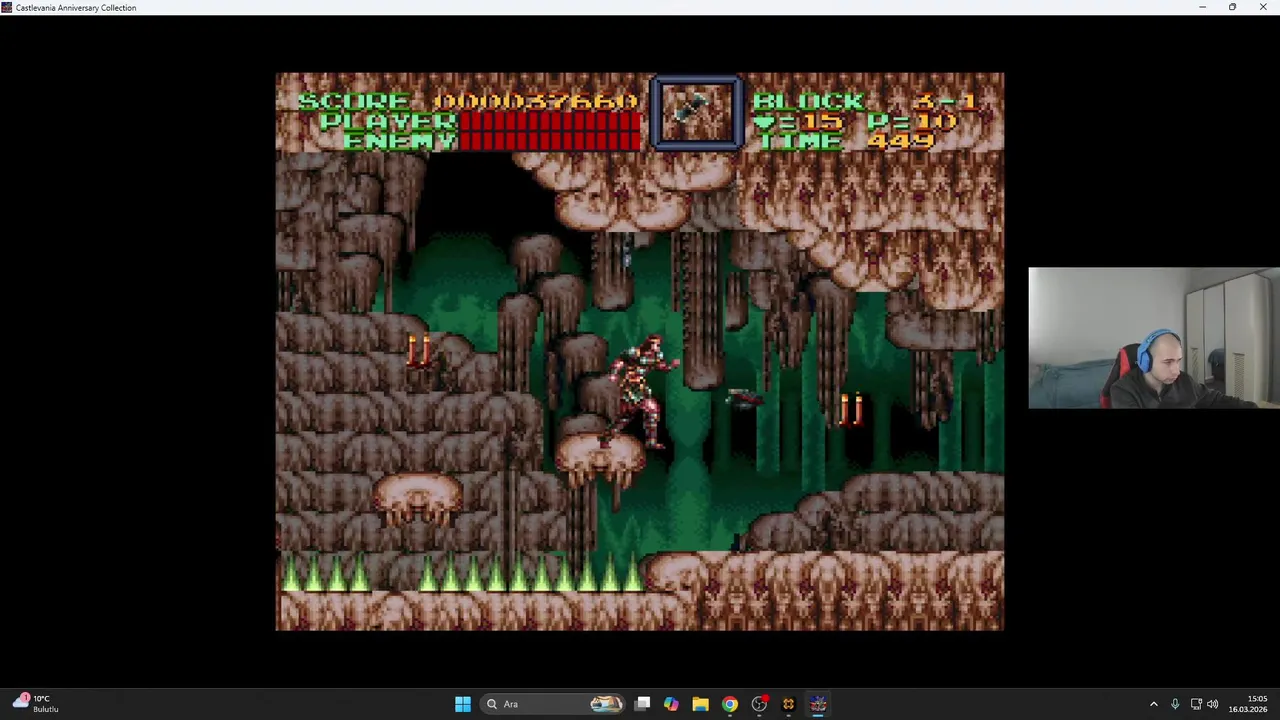Click Simon Belmont player character
The image size is (1280, 720).
click(644, 391)
